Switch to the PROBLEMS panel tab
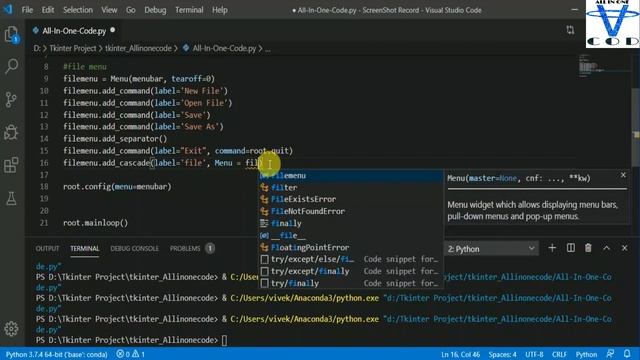The height and width of the screenshot is (360, 640). click(192, 249)
